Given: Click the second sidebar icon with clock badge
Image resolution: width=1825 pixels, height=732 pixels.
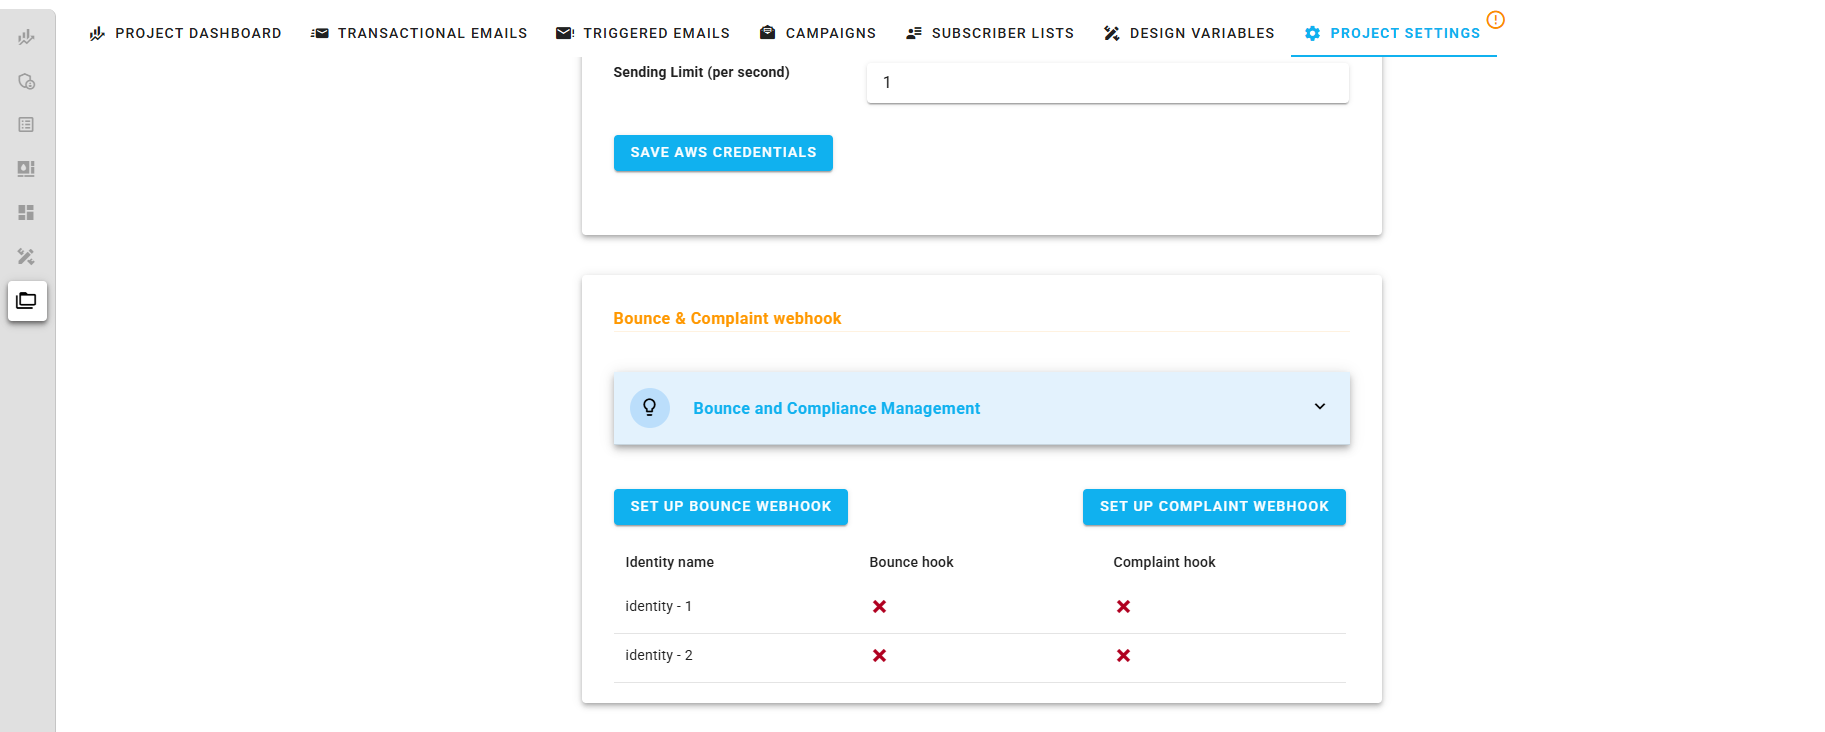Looking at the screenshot, I should pyautogui.click(x=26, y=81).
